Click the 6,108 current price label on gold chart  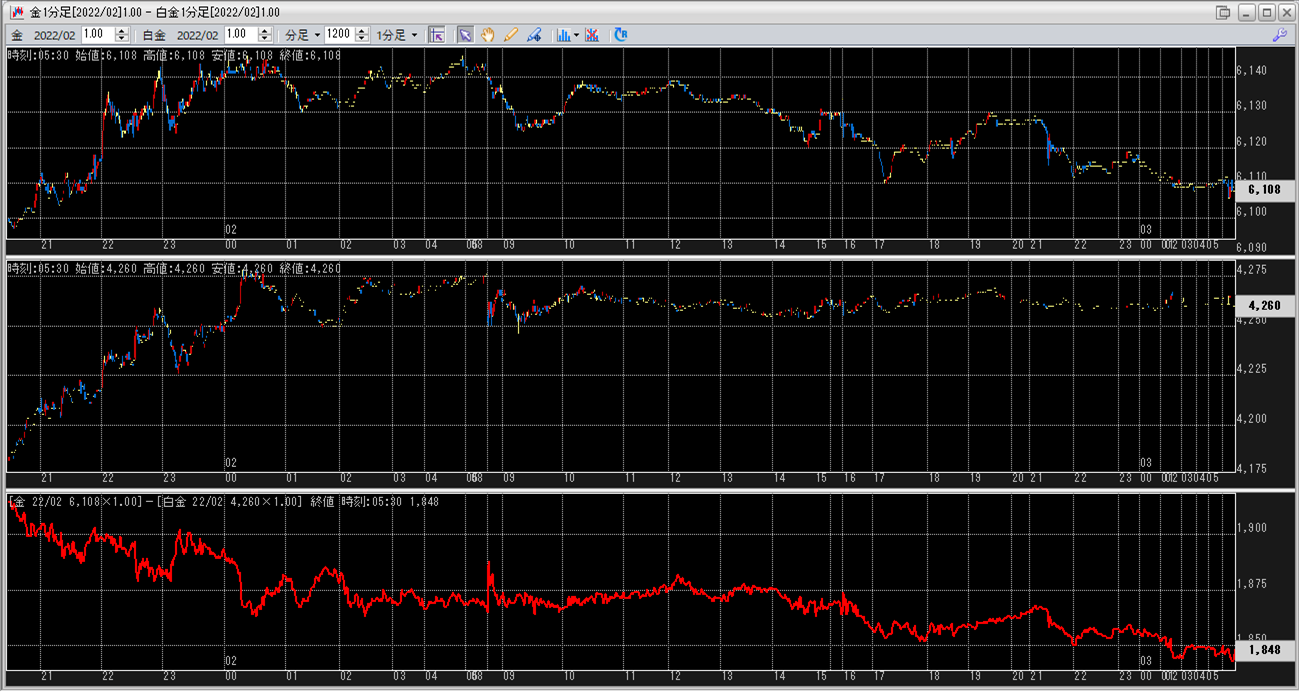[1265, 188]
